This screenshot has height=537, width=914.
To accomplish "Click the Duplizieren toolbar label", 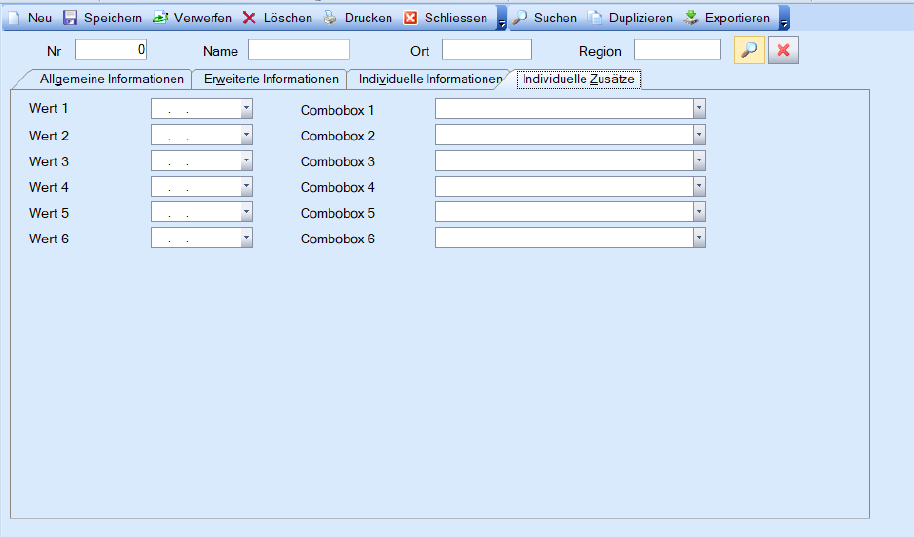I will click(641, 18).
